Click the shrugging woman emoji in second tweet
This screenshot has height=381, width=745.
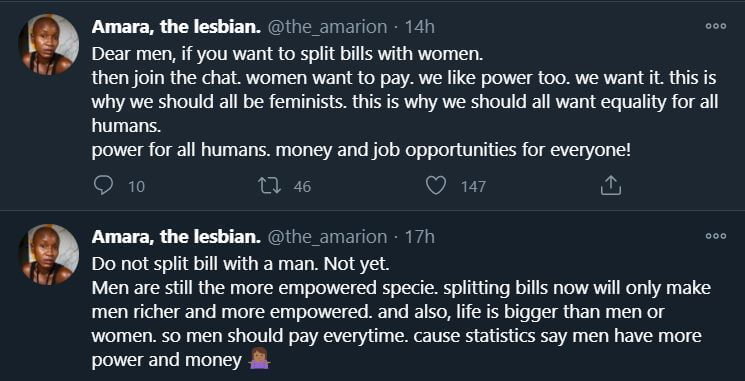259,360
